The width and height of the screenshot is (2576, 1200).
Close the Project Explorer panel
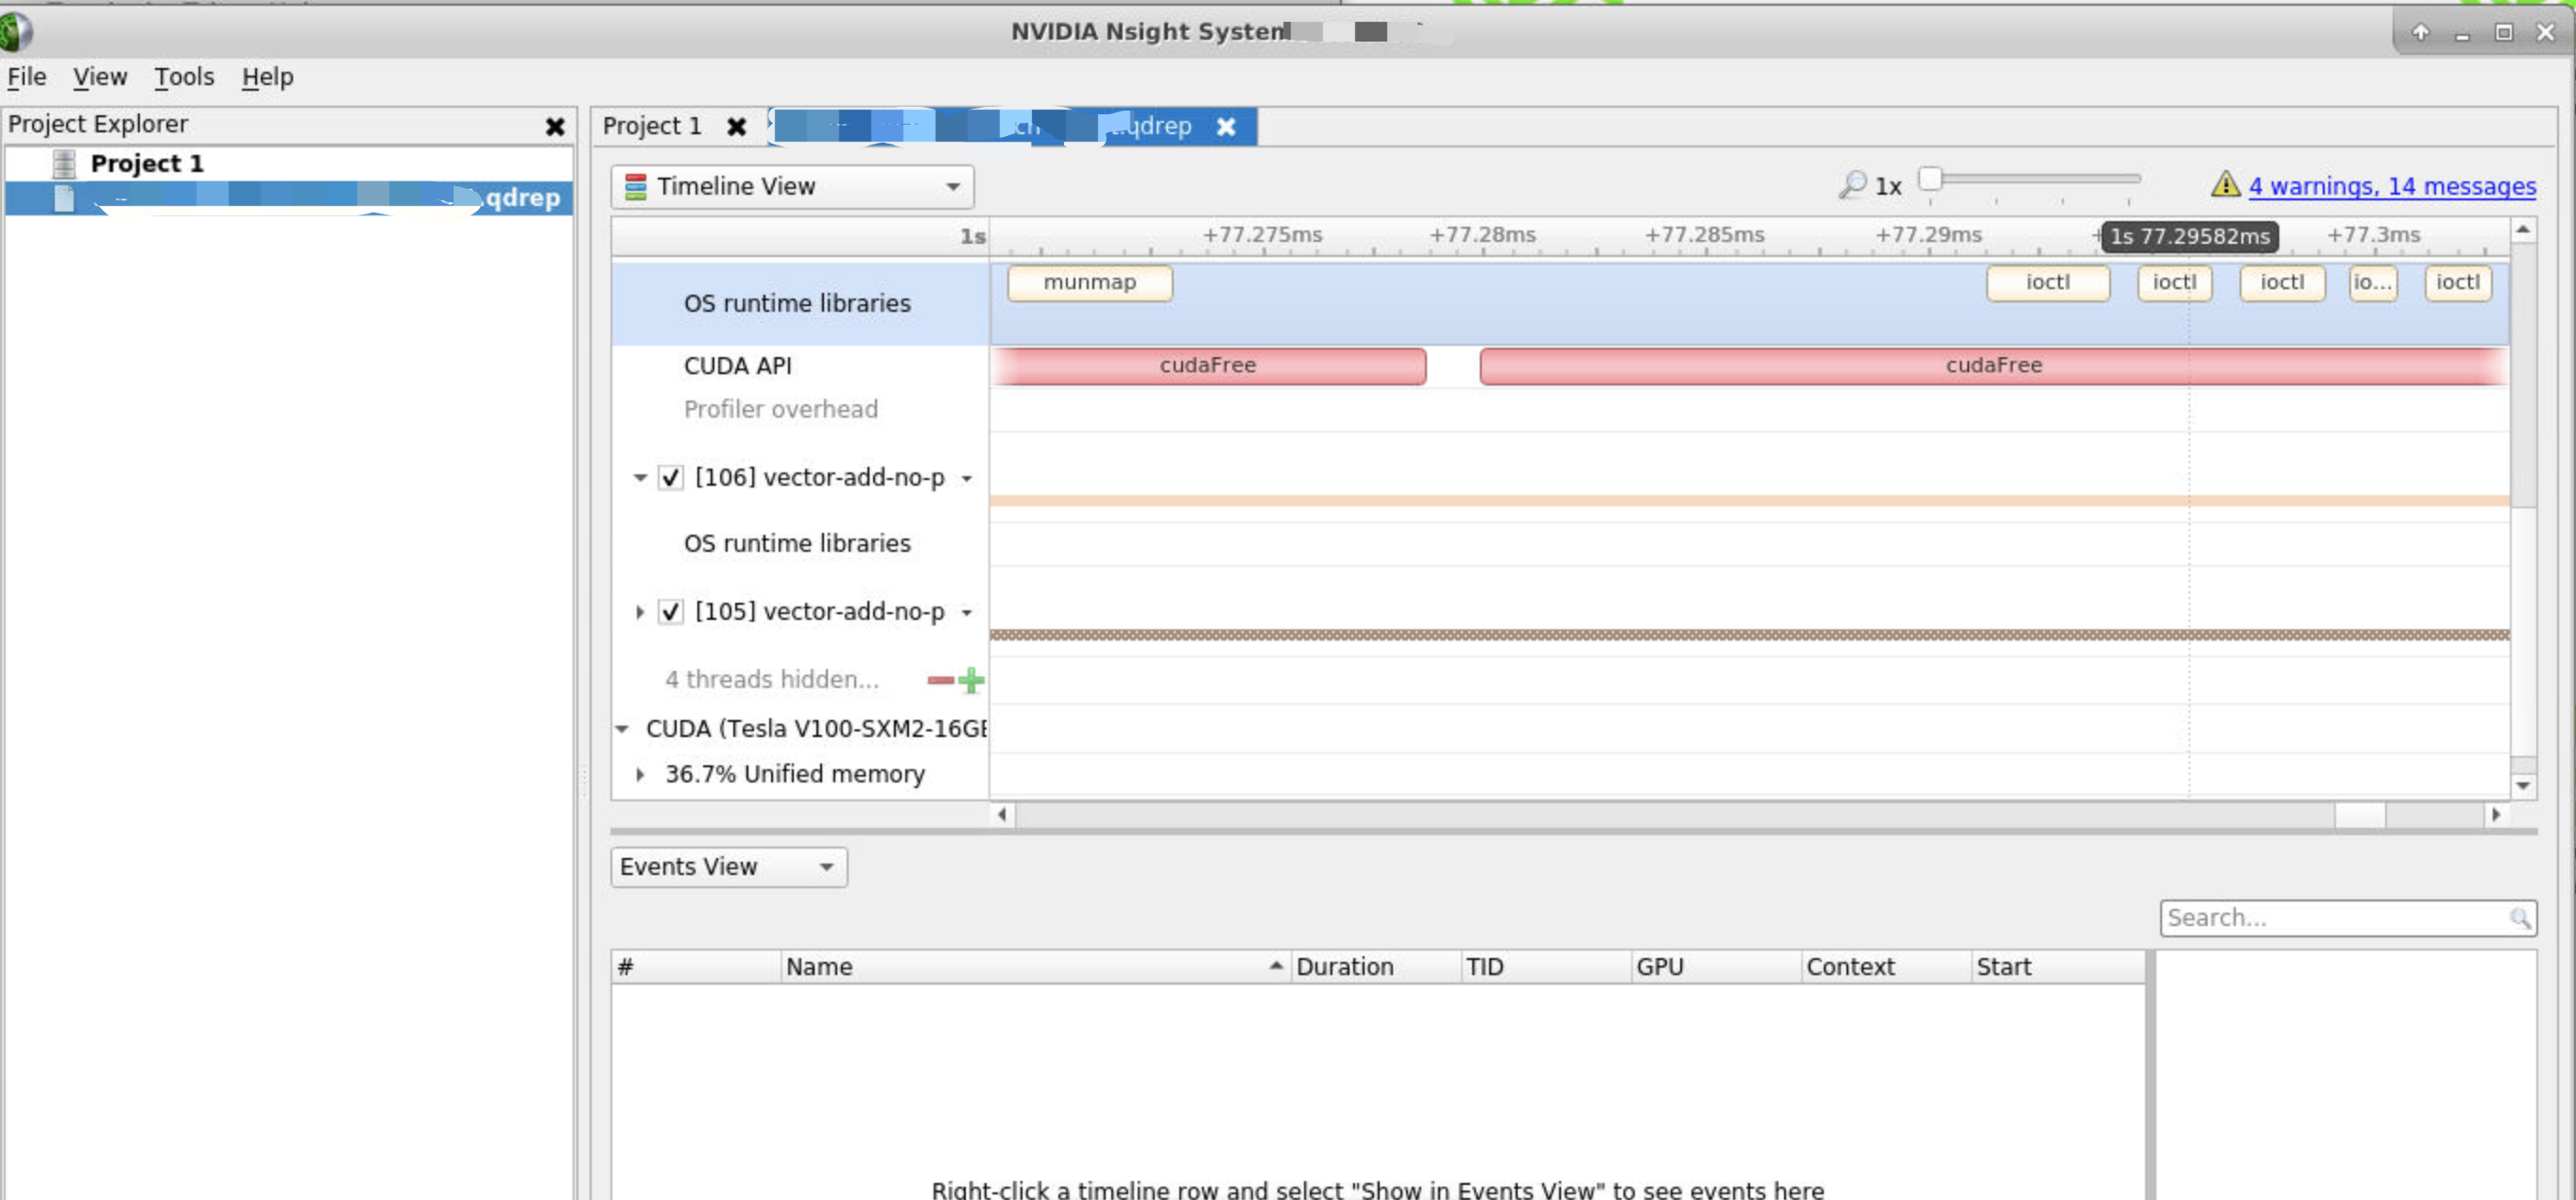[555, 126]
